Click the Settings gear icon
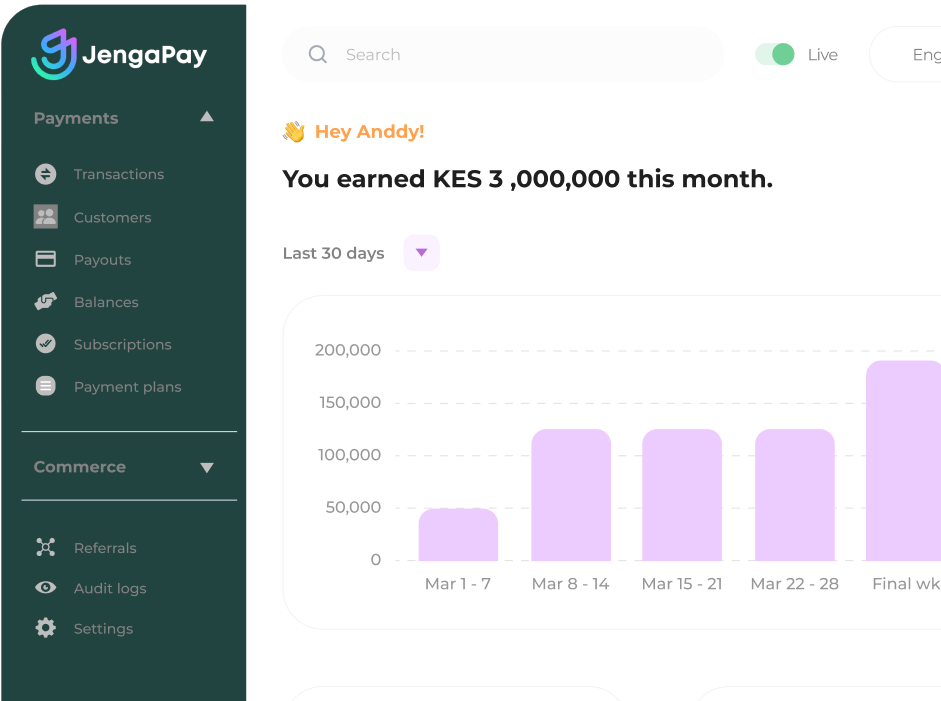The height and width of the screenshot is (701, 941). [x=46, y=628]
